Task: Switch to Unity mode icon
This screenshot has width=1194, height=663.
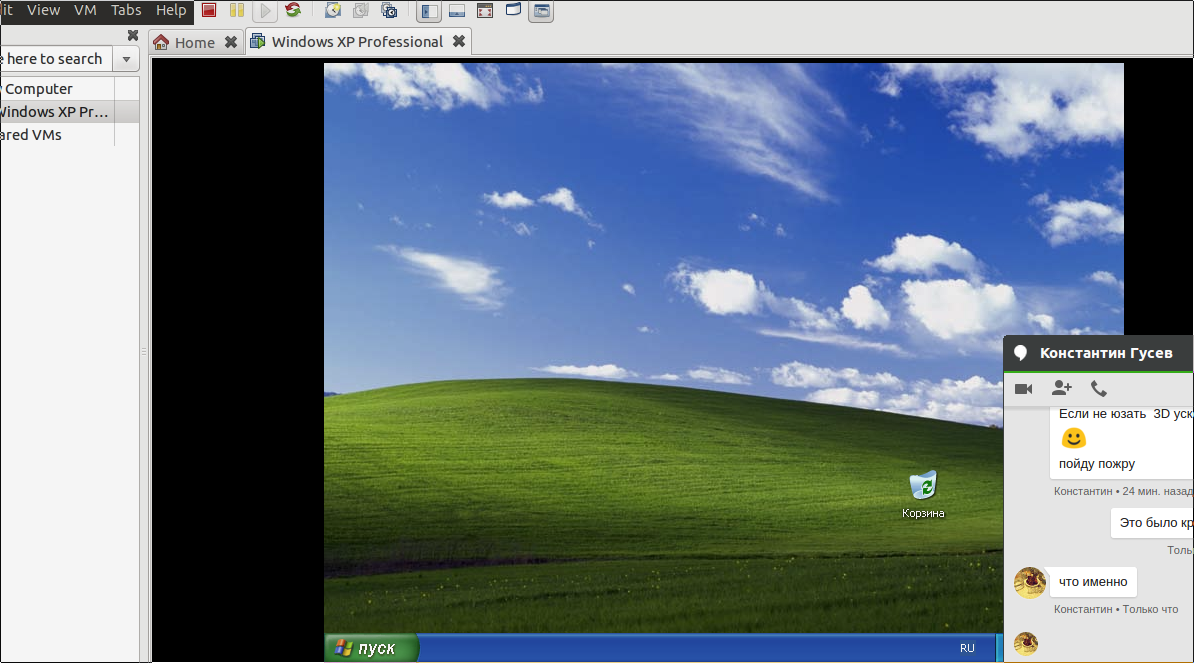Action: coord(513,10)
